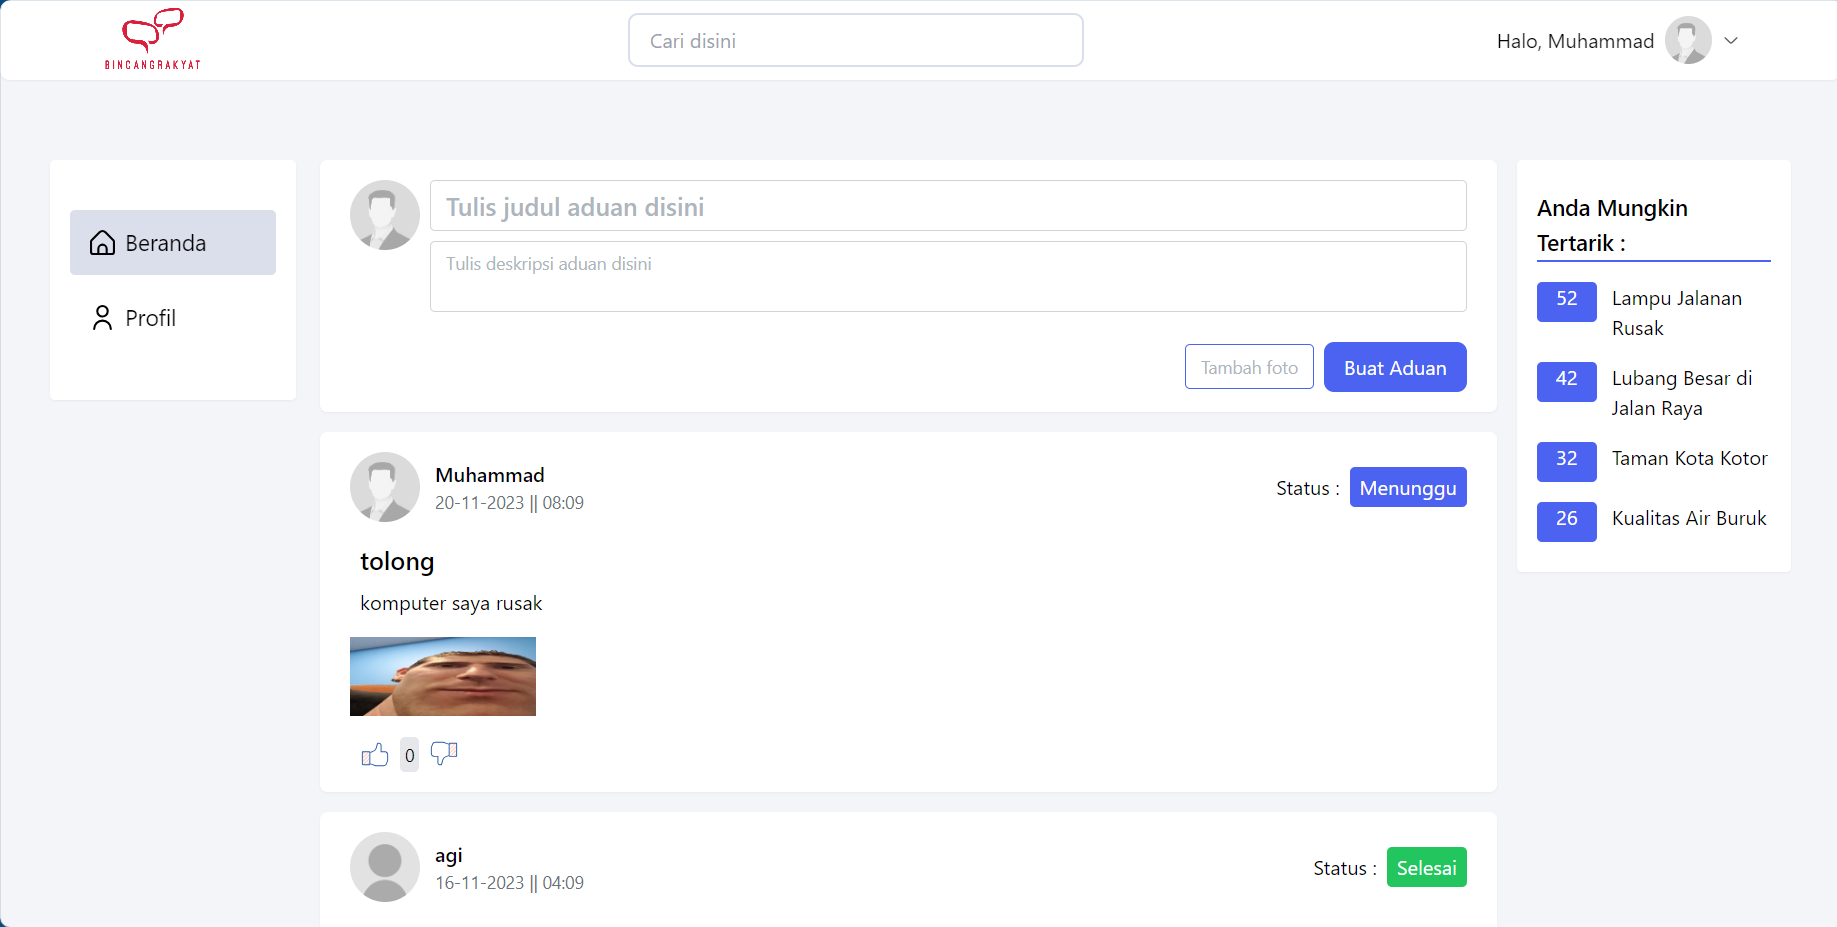1837x927 pixels.
Task: Click the like count 0
Action: (410, 755)
